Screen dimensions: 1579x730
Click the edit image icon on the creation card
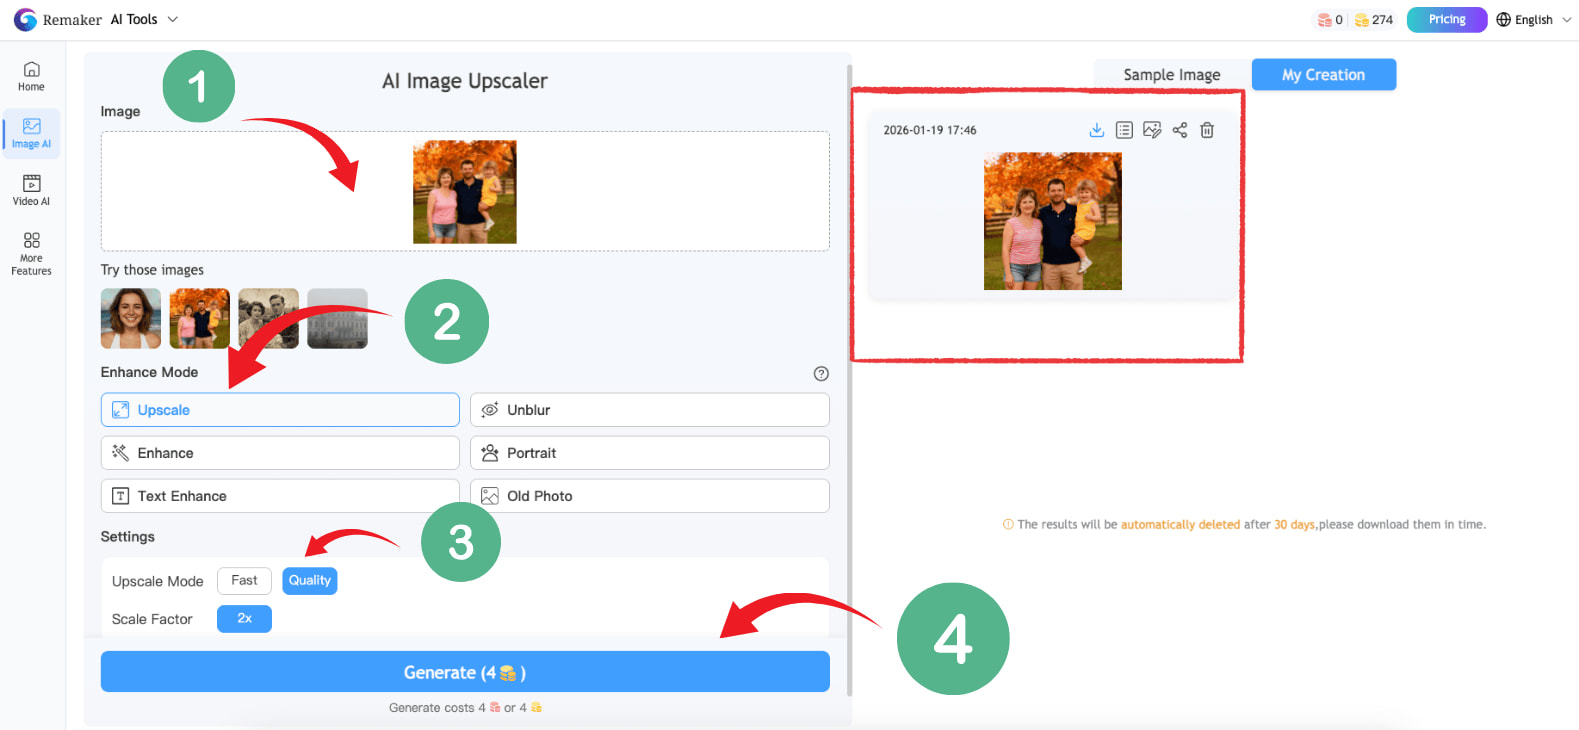1152,130
